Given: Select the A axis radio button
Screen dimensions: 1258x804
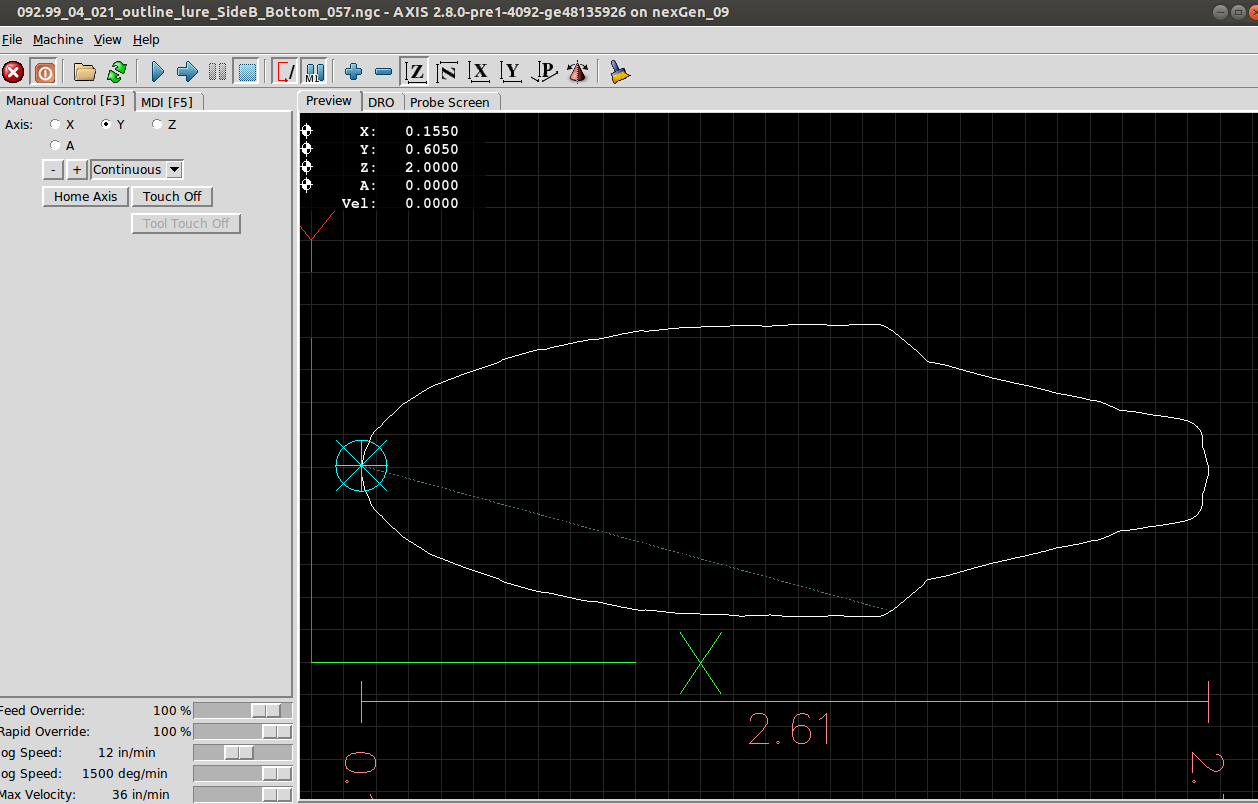Looking at the screenshot, I should point(56,146).
